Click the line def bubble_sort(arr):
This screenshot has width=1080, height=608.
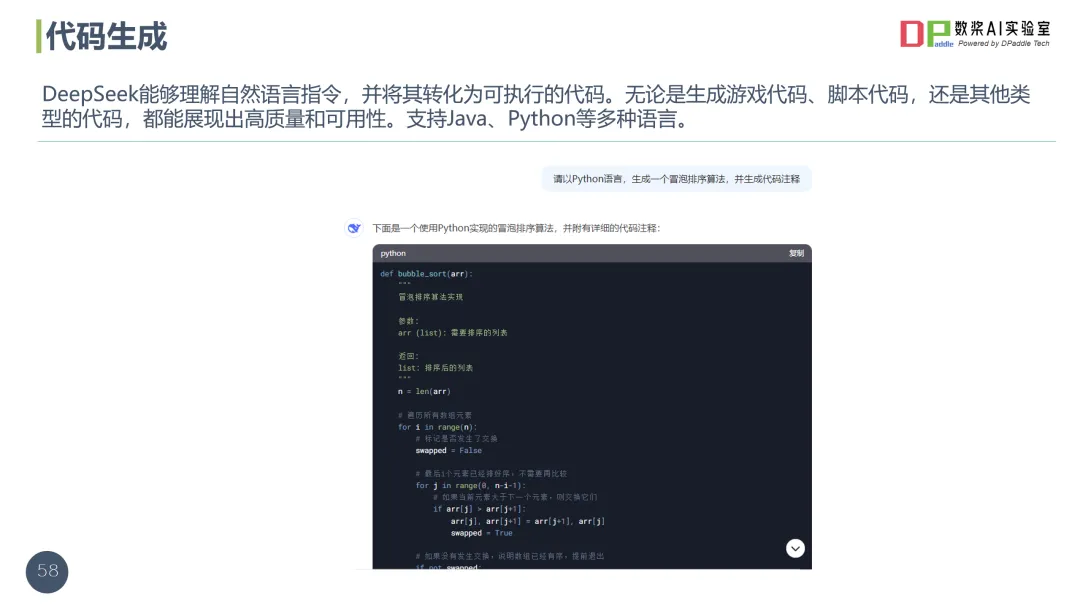[426, 273]
